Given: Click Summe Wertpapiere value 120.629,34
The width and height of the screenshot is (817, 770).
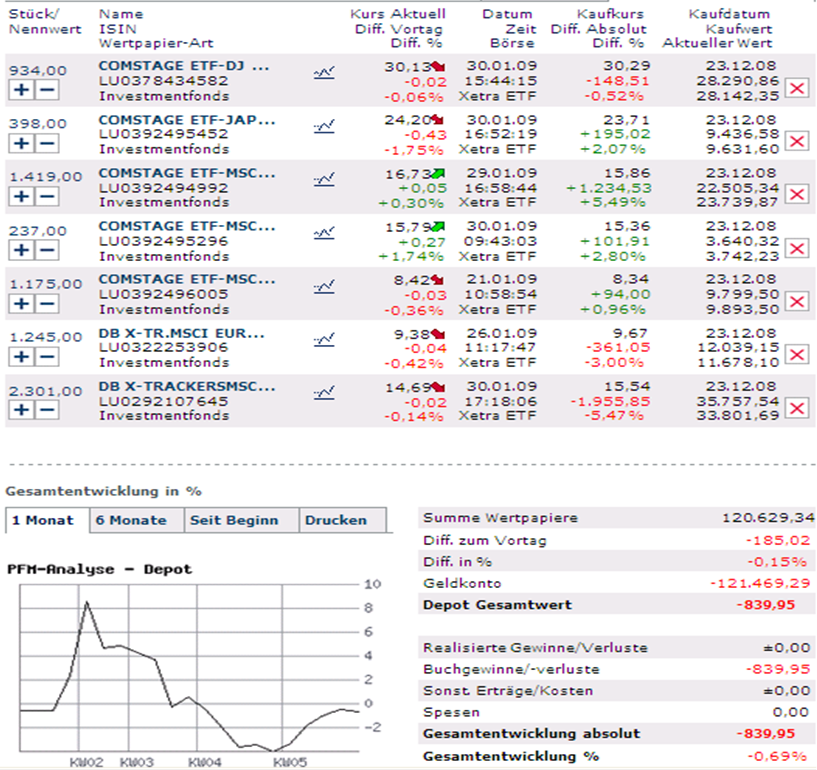Looking at the screenshot, I should tap(768, 518).
